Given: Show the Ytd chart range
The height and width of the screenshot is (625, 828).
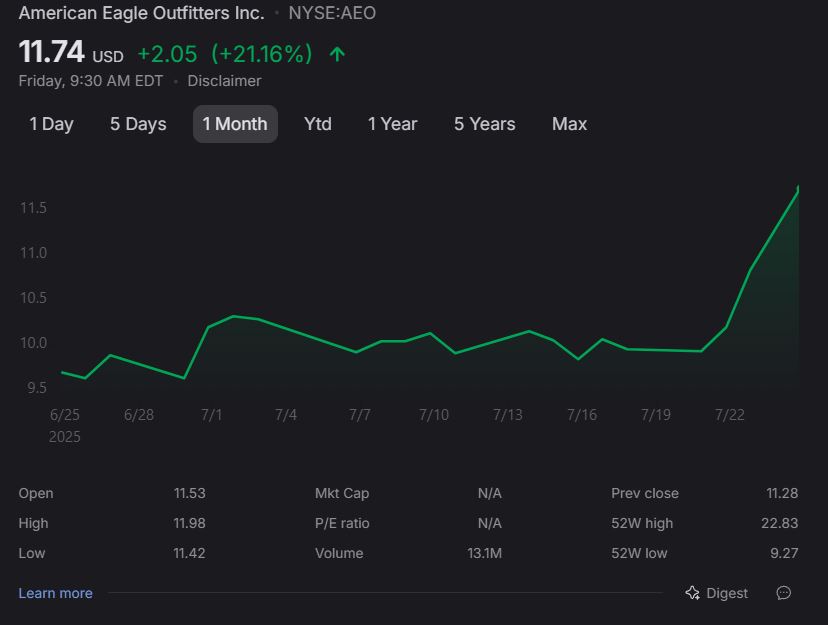Looking at the screenshot, I should (x=318, y=124).
